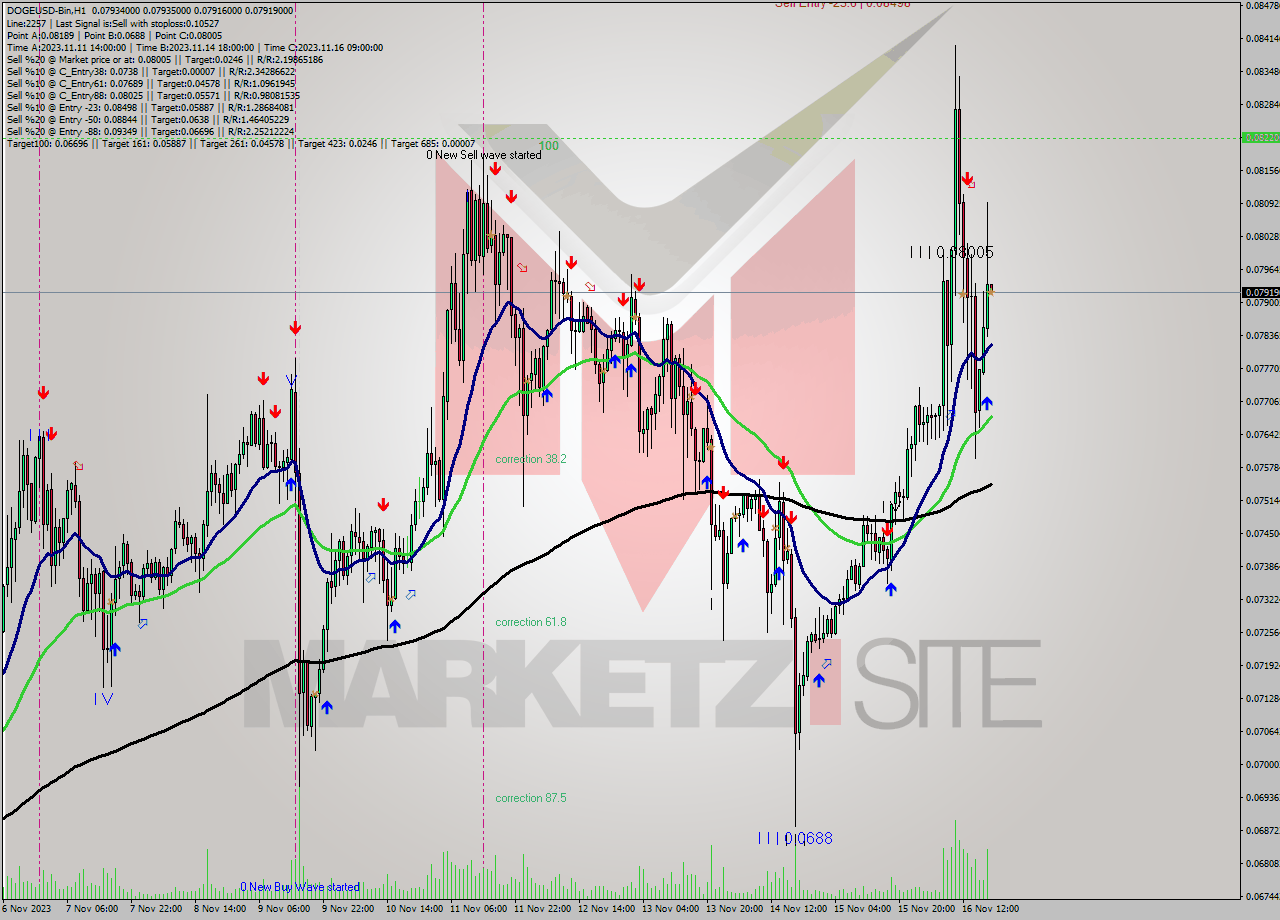Click the '0 New Sell wave started' label
This screenshot has width=1280, height=920.
pyautogui.click(x=484, y=155)
